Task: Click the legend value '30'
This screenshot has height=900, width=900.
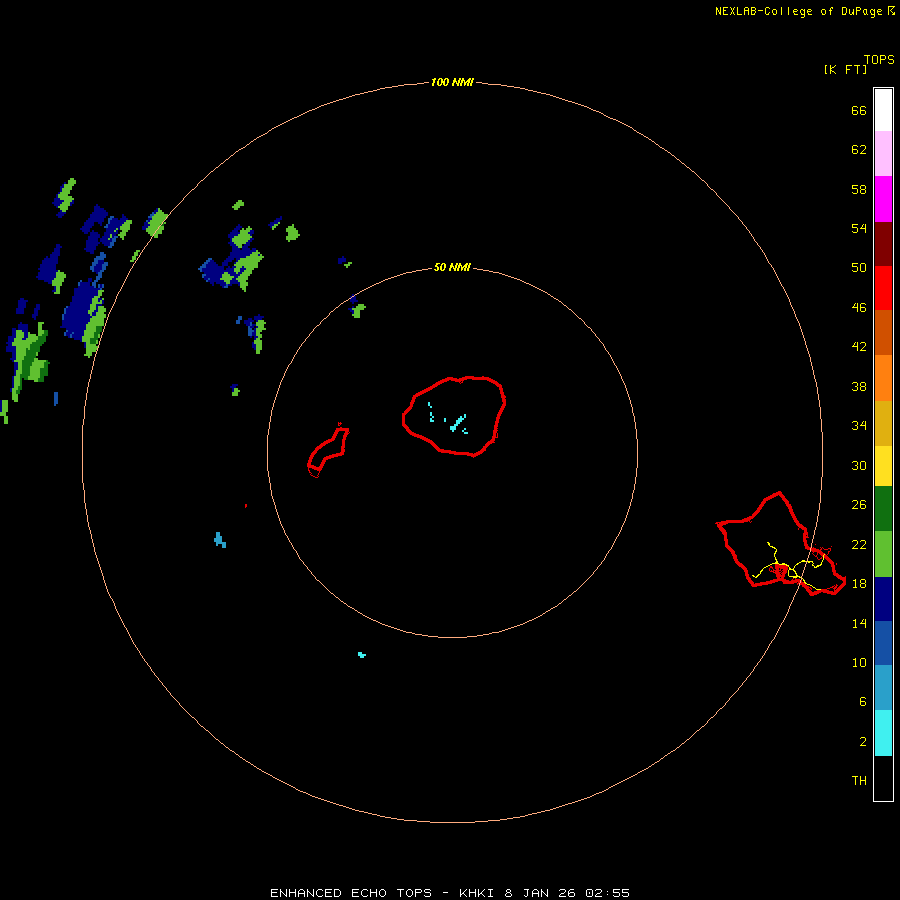Action: (x=859, y=465)
